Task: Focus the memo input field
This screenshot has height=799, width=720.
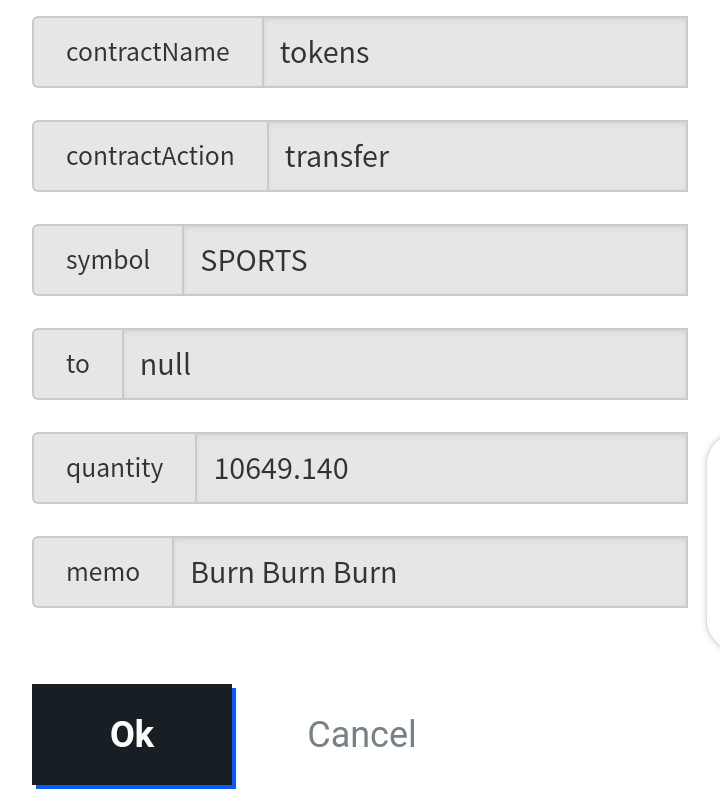Action: (431, 572)
